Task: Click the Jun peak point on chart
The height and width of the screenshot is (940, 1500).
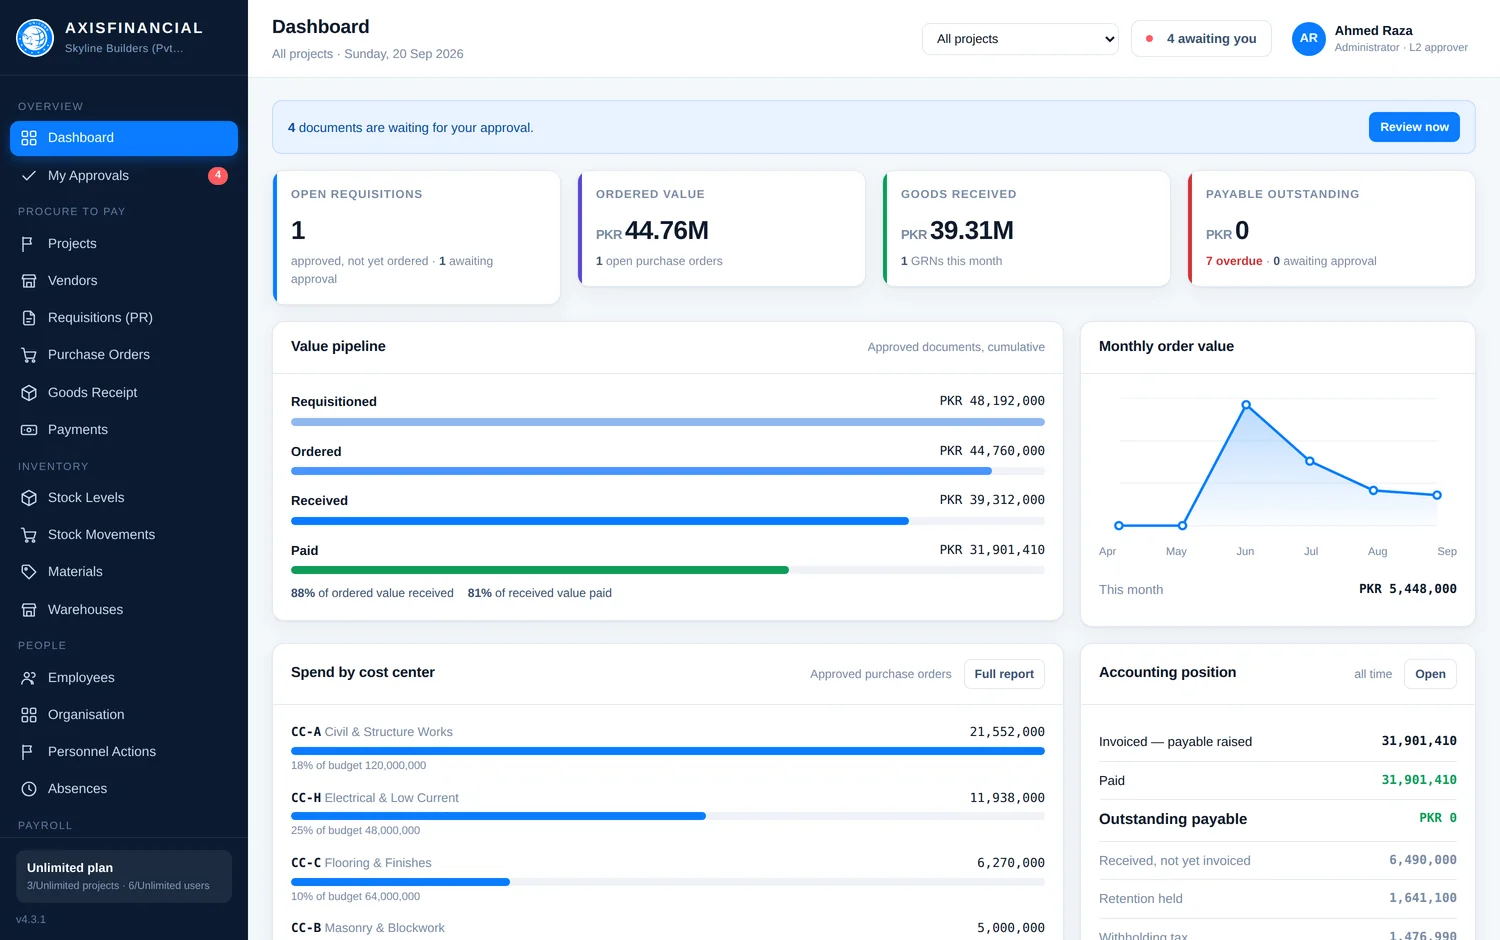Action: click(1246, 405)
